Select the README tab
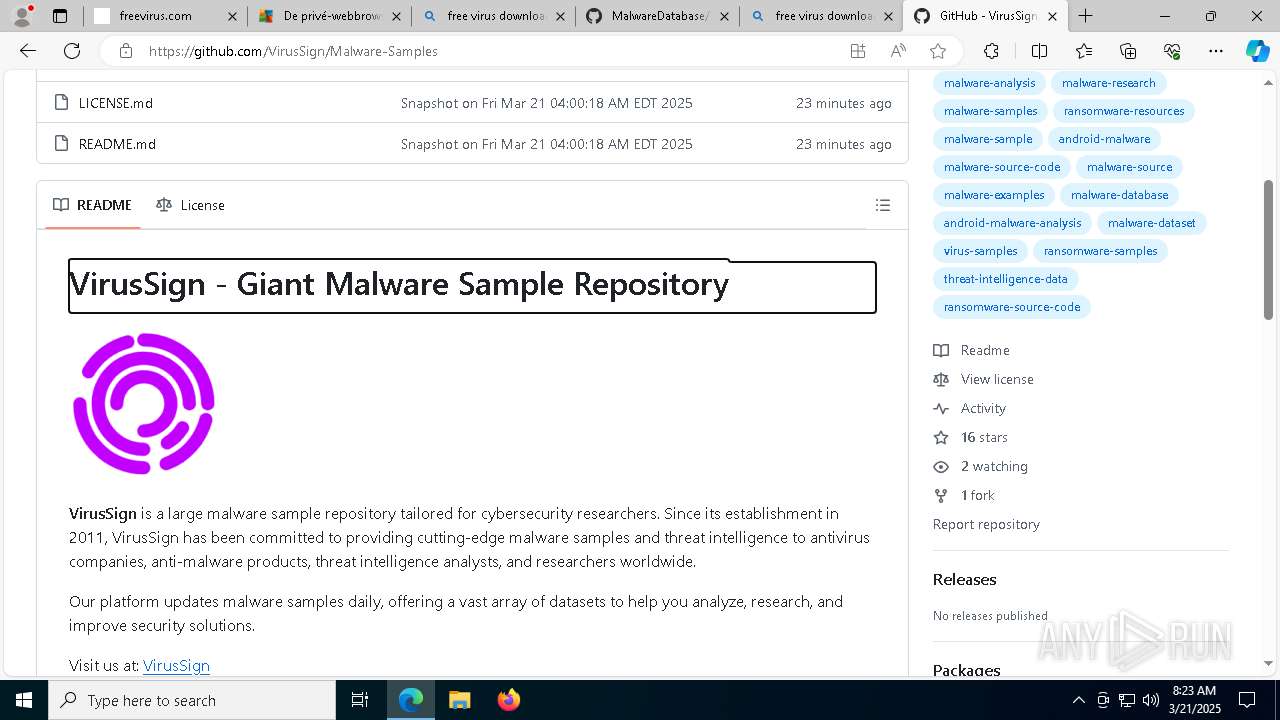 pyautogui.click(x=92, y=205)
